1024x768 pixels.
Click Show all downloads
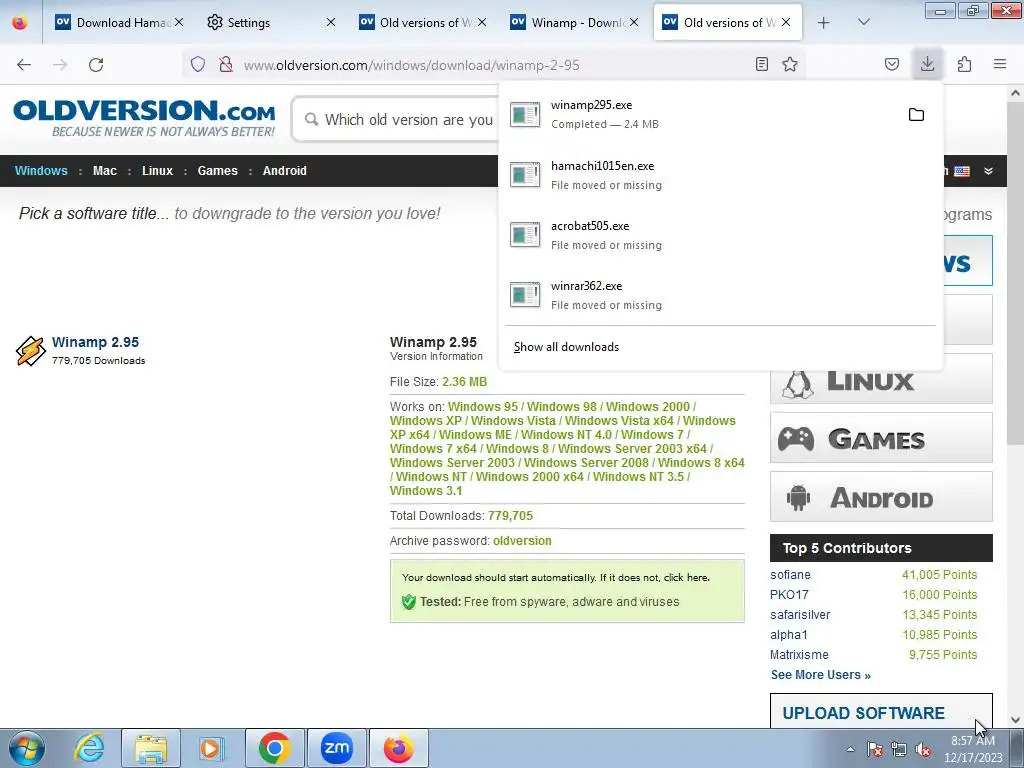click(566, 347)
